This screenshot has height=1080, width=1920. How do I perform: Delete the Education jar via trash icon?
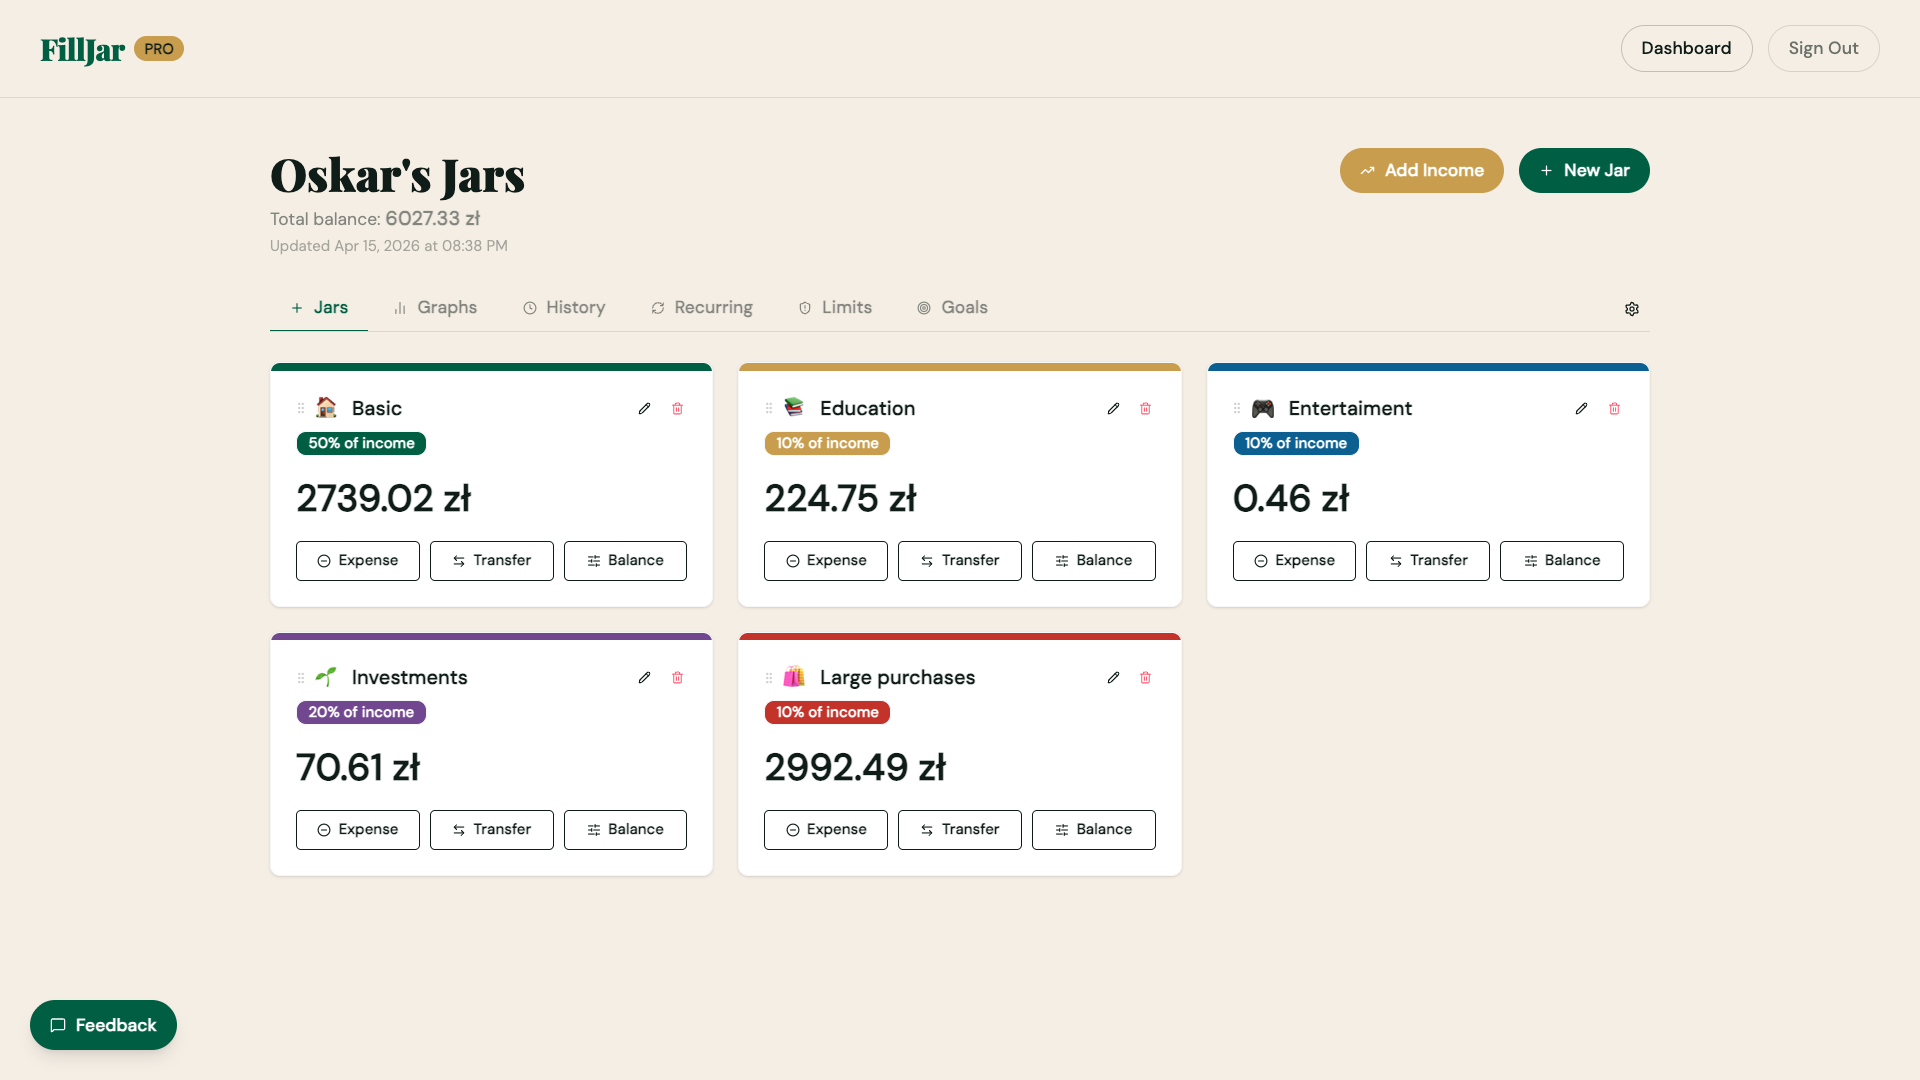click(1146, 409)
